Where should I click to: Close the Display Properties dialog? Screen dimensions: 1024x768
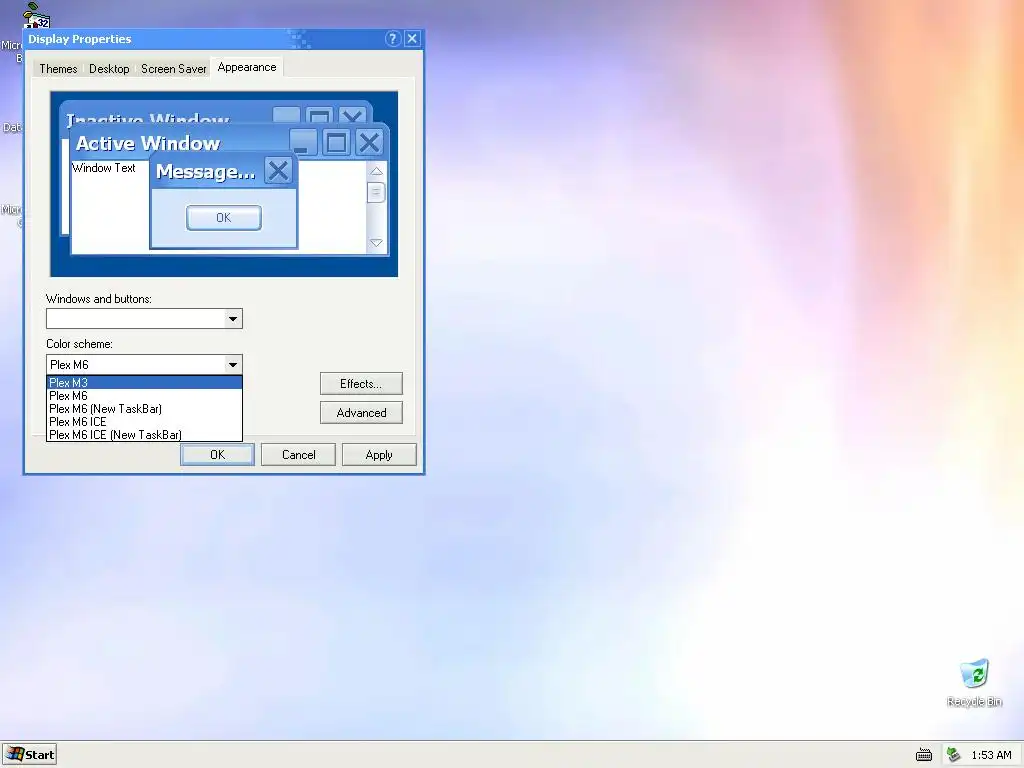[x=412, y=39]
